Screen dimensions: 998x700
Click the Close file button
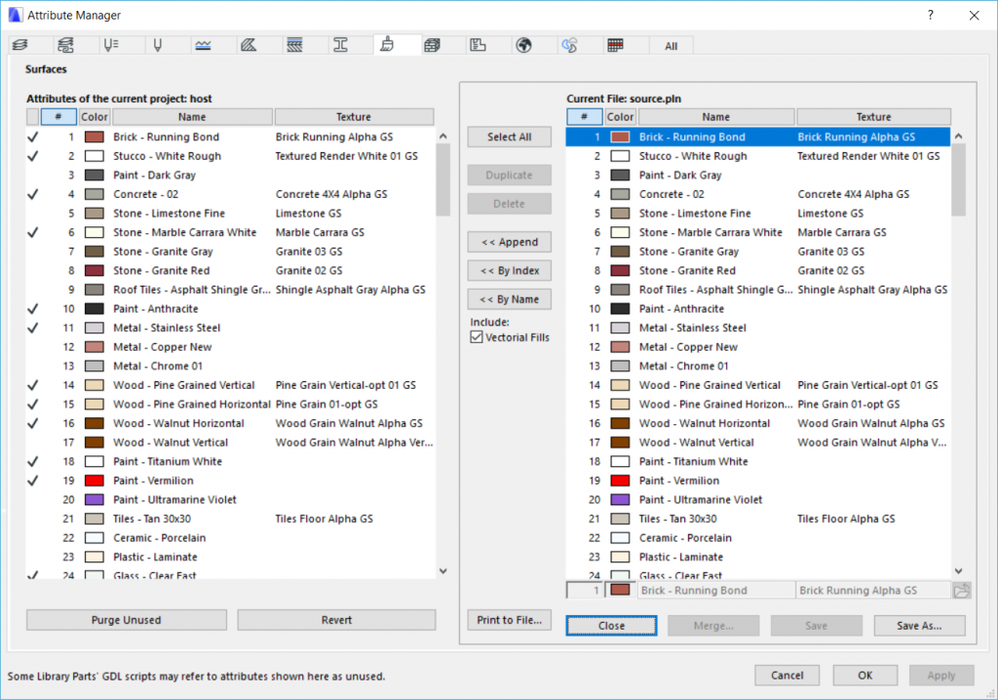(611, 626)
